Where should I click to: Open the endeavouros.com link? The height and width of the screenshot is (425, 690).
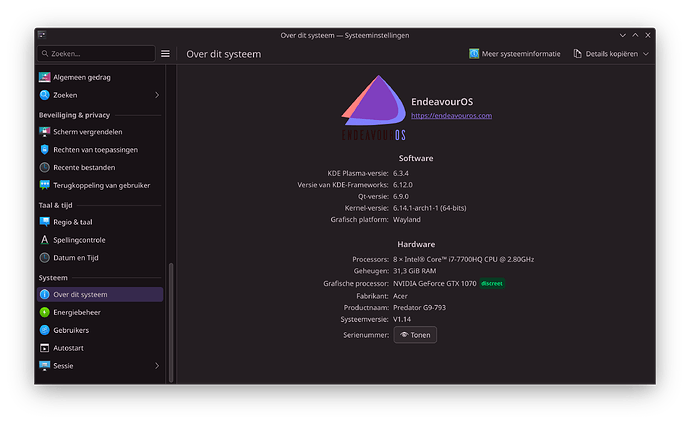[x=451, y=116]
